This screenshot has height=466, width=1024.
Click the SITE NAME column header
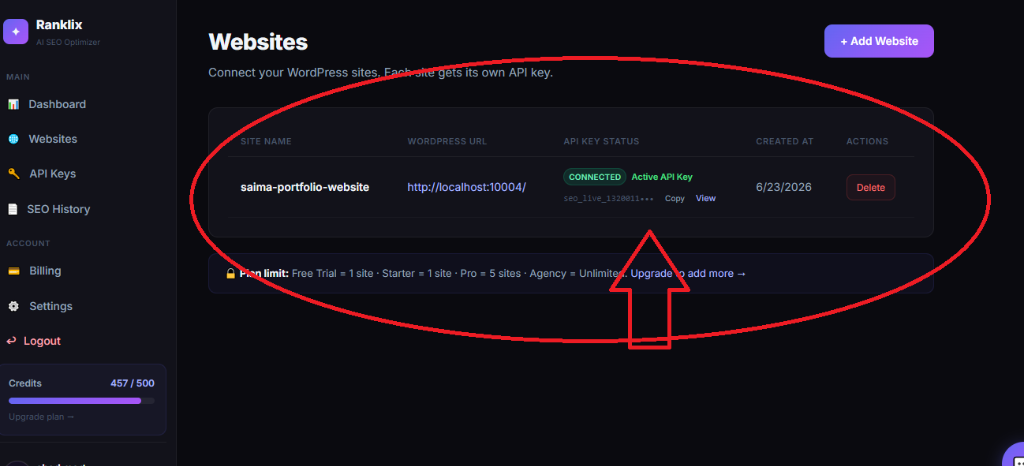pyautogui.click(x=266, y=141)
